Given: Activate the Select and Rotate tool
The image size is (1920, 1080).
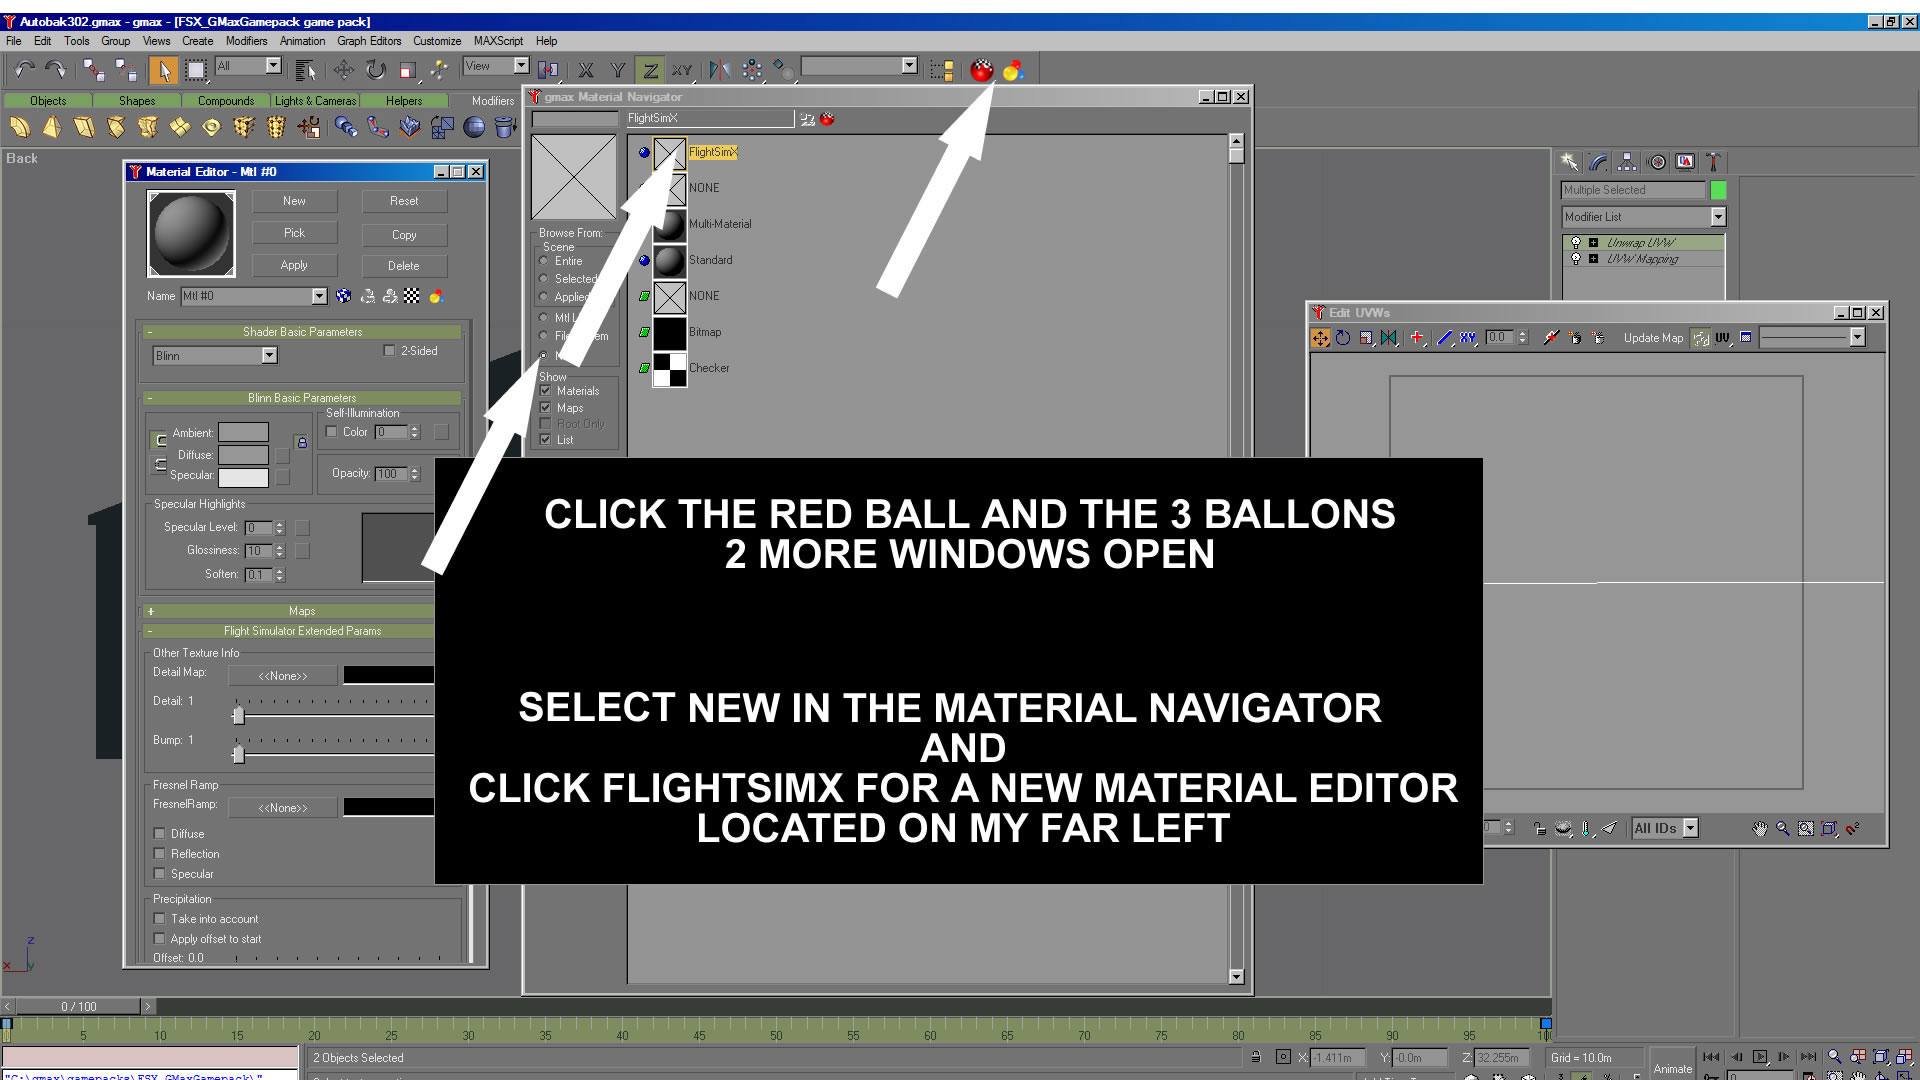Looking at the screenshot, I should (x=375, y=69).
